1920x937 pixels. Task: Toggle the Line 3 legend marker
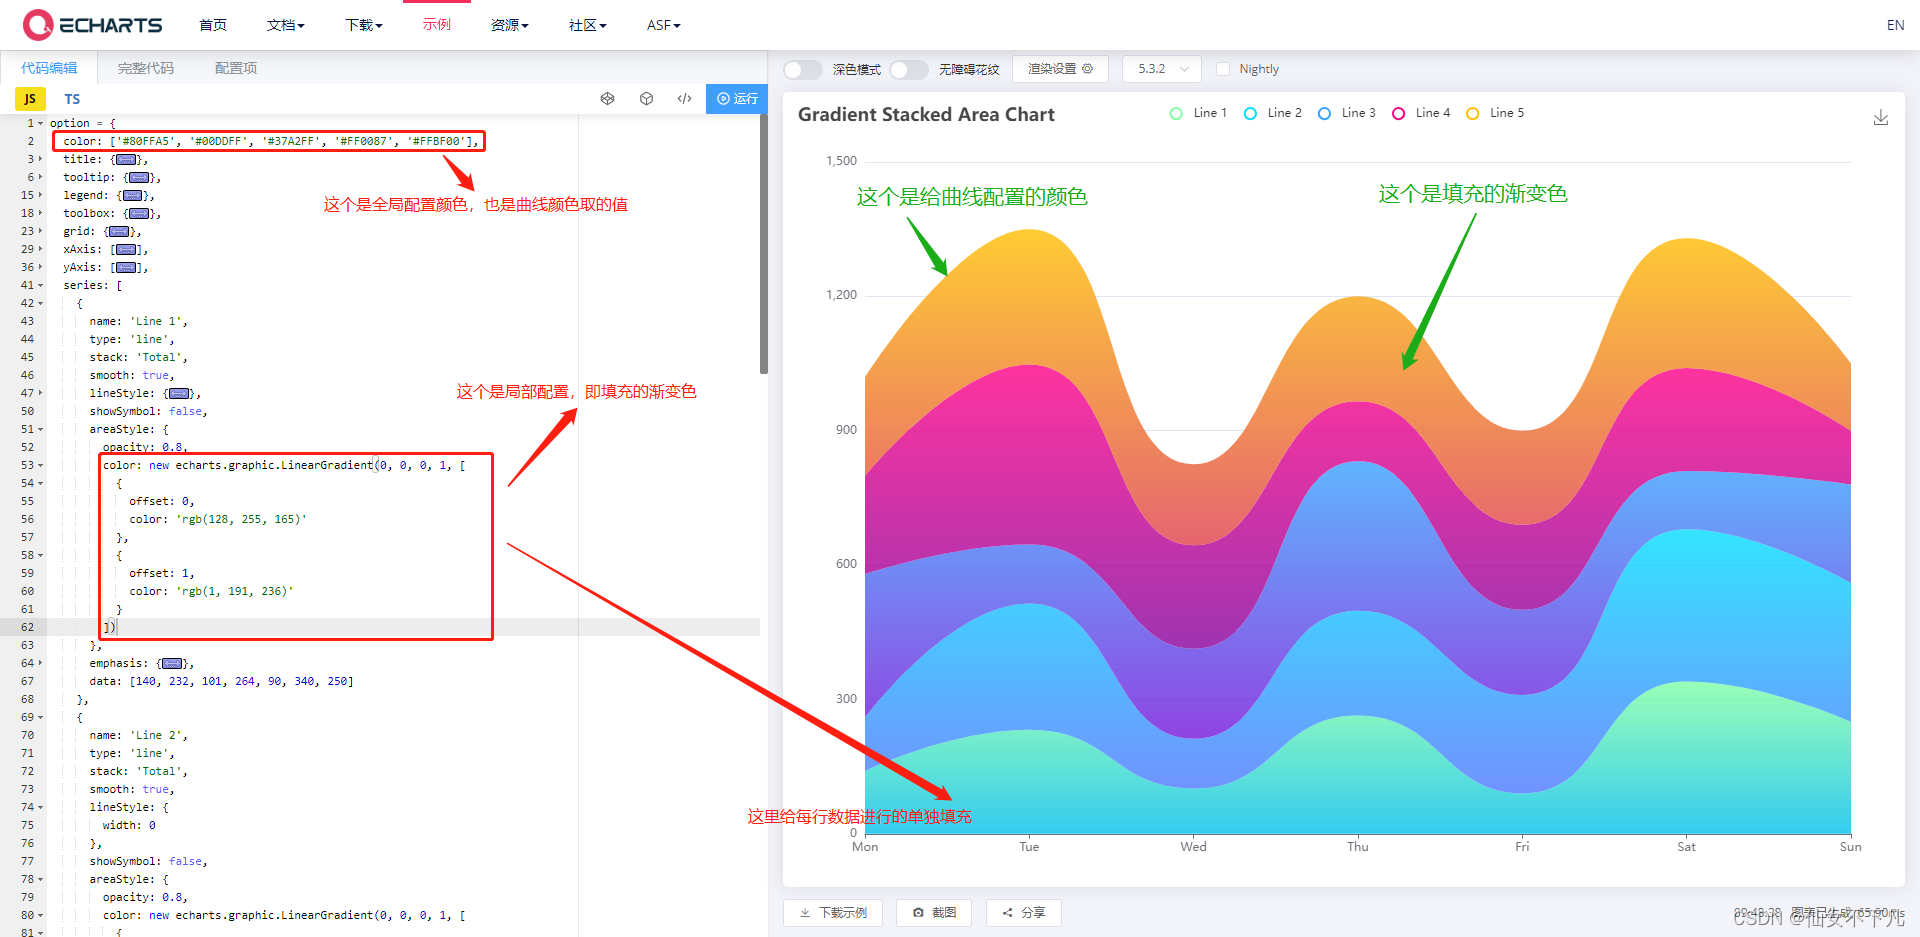1324,113
